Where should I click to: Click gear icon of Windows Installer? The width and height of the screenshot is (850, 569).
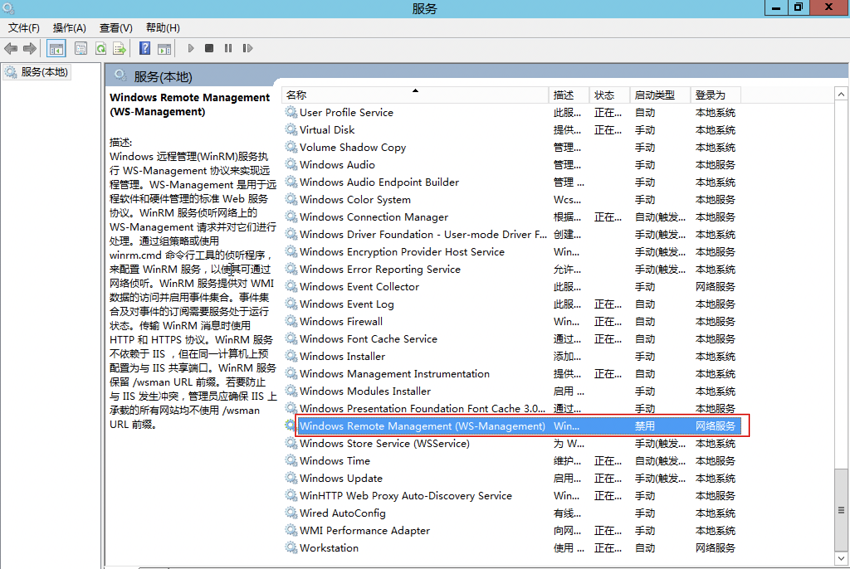[291, 356]
